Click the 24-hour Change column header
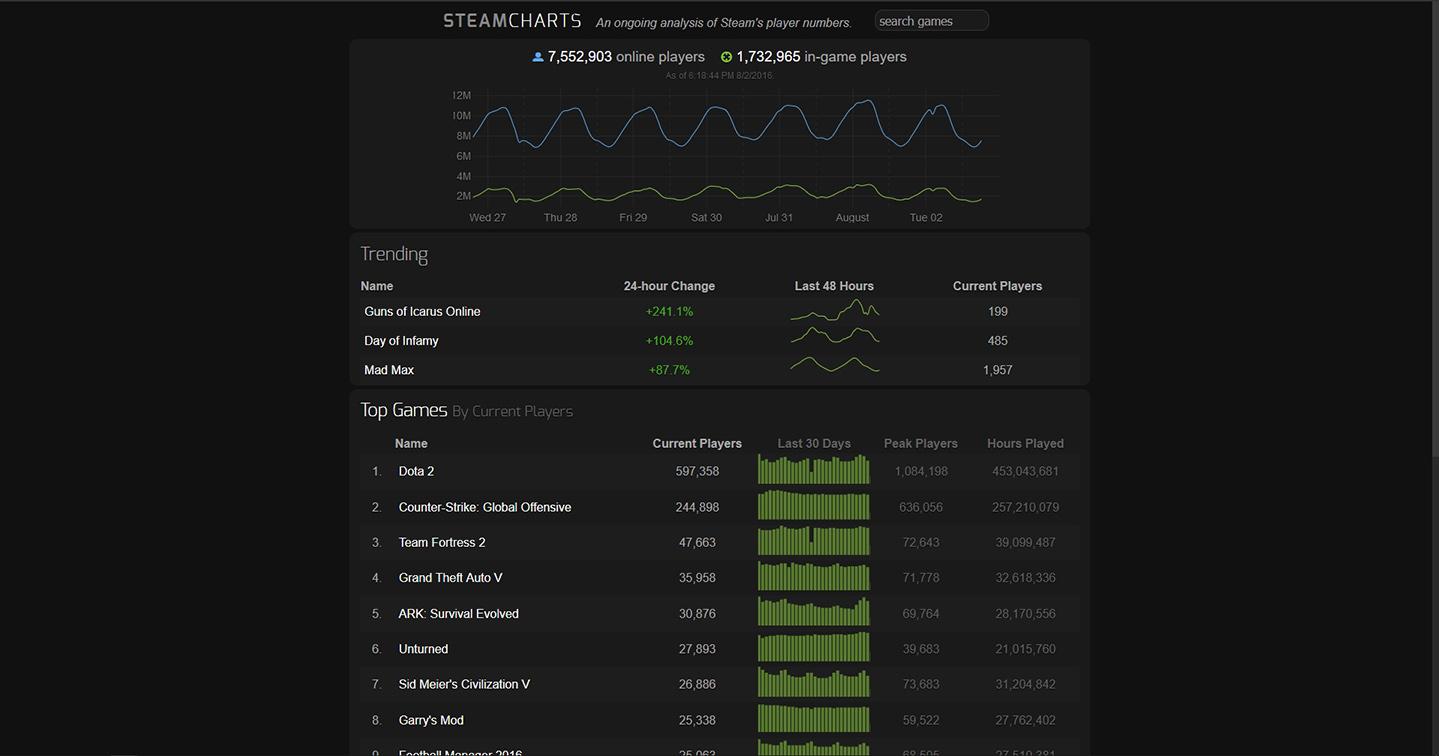The image size is (1439, 756). [x=669, y=285]
